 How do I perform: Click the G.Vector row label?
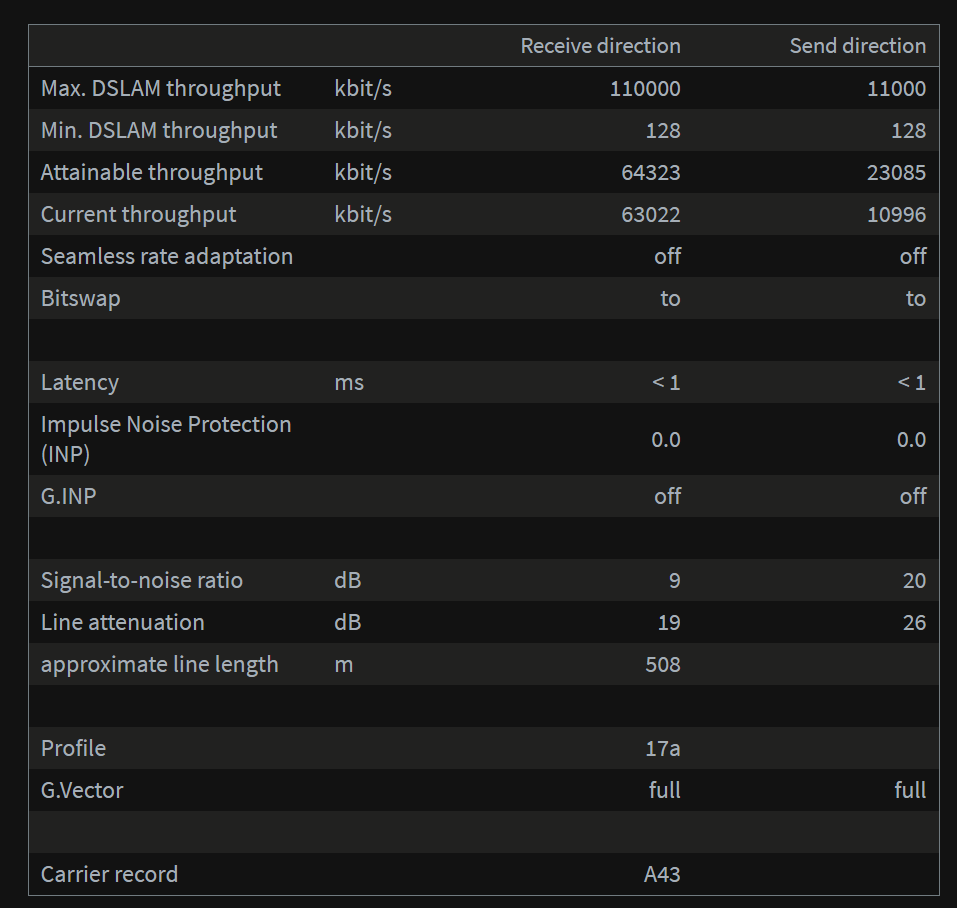click(82, 790)
